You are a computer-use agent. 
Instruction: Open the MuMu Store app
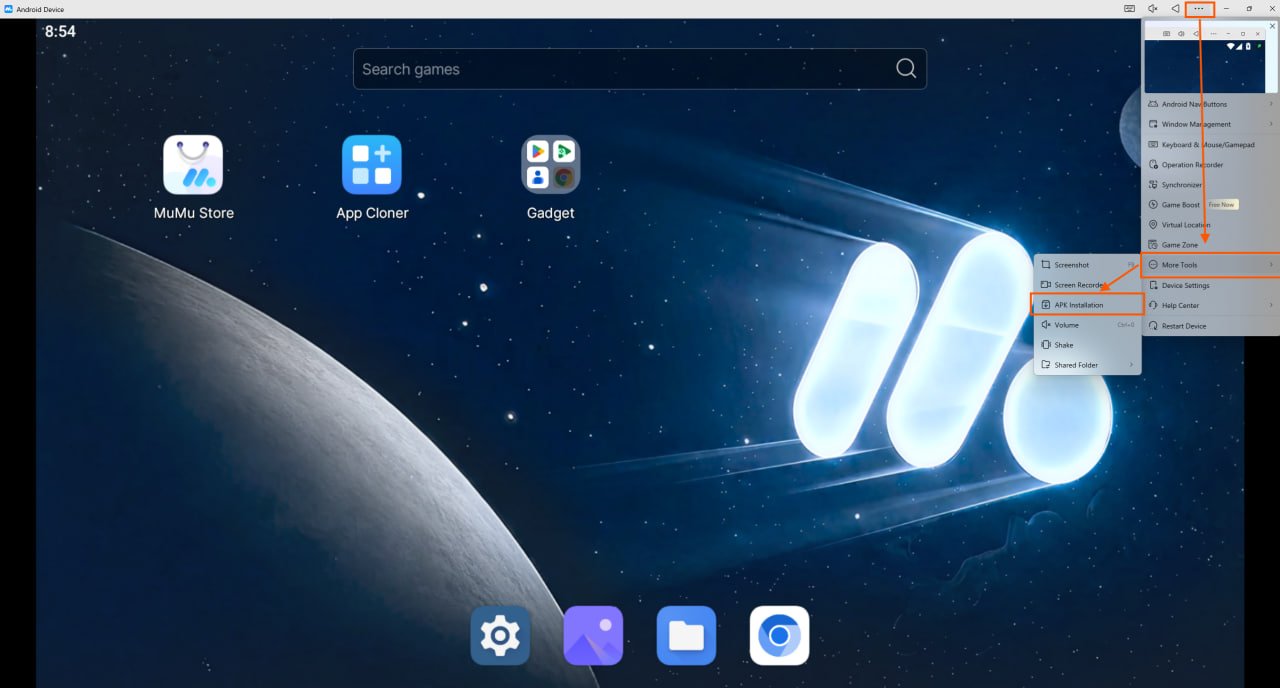coord(193,165)
